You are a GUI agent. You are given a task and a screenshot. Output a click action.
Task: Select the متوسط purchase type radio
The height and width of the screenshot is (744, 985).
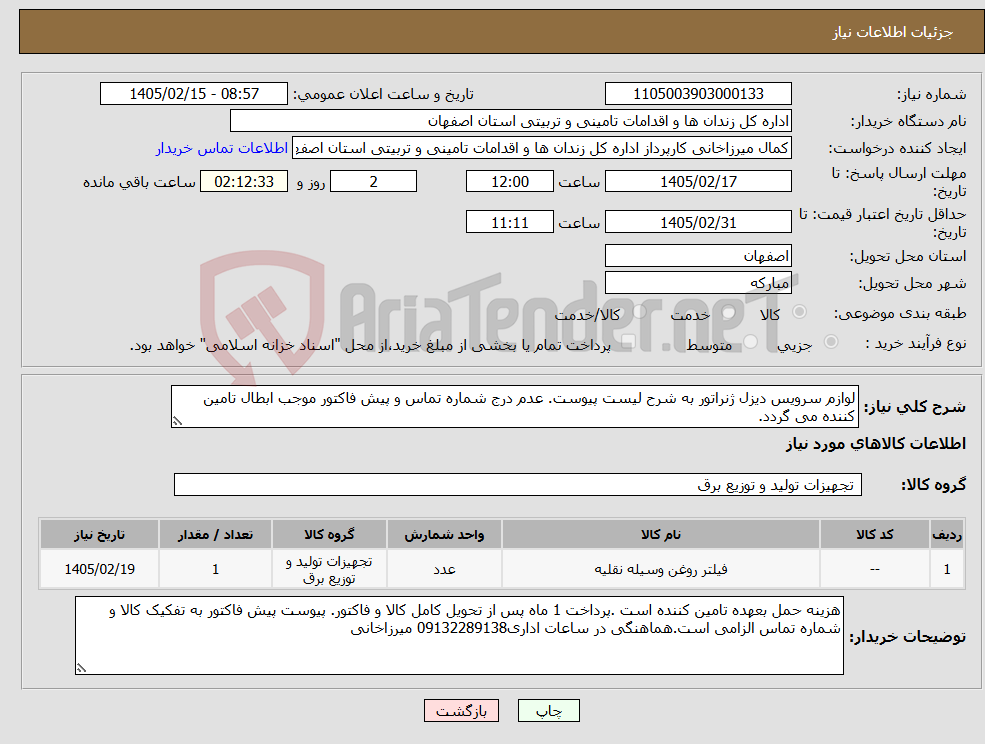750,342
